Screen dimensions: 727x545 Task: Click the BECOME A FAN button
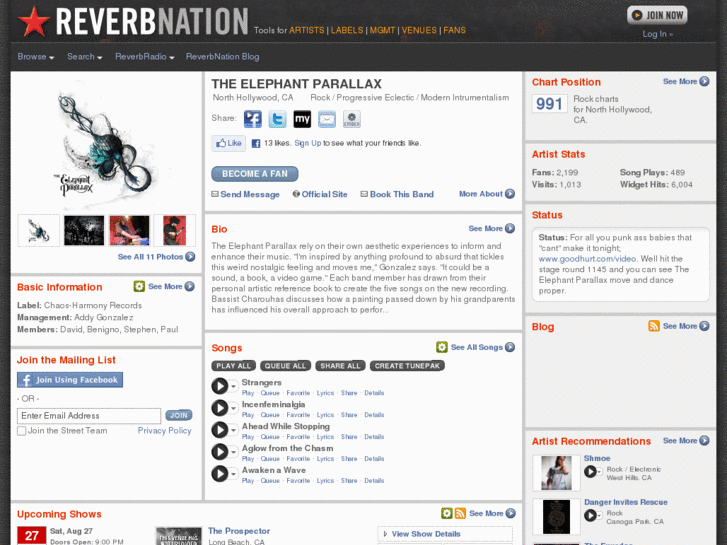[x=255, y=174]
